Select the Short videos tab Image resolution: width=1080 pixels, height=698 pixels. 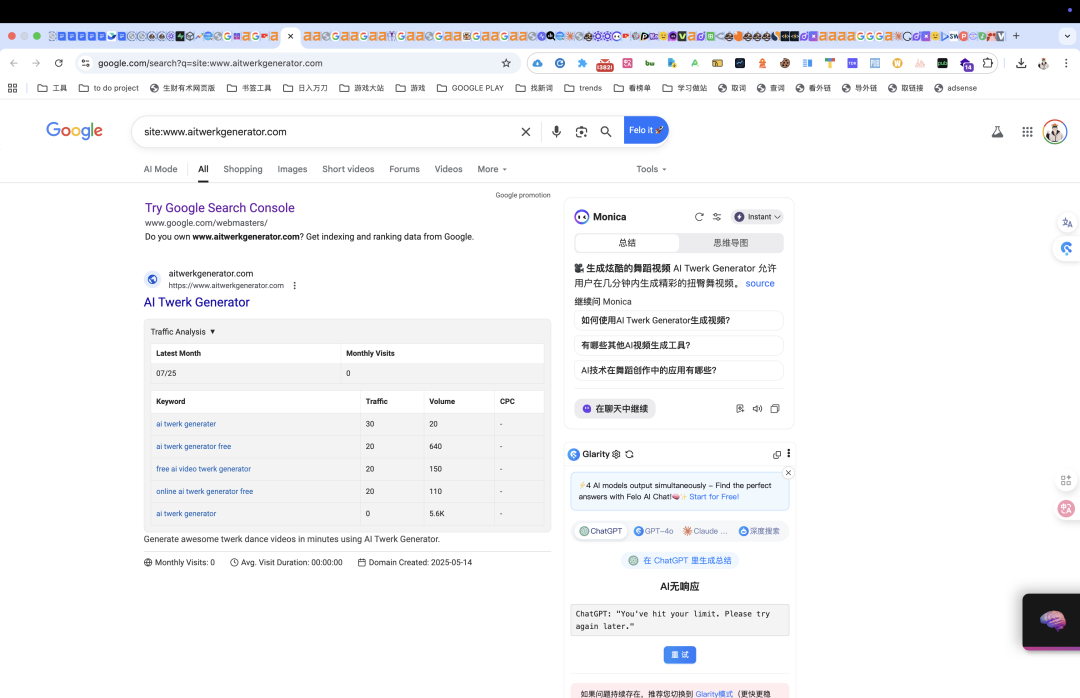[348, 169]
